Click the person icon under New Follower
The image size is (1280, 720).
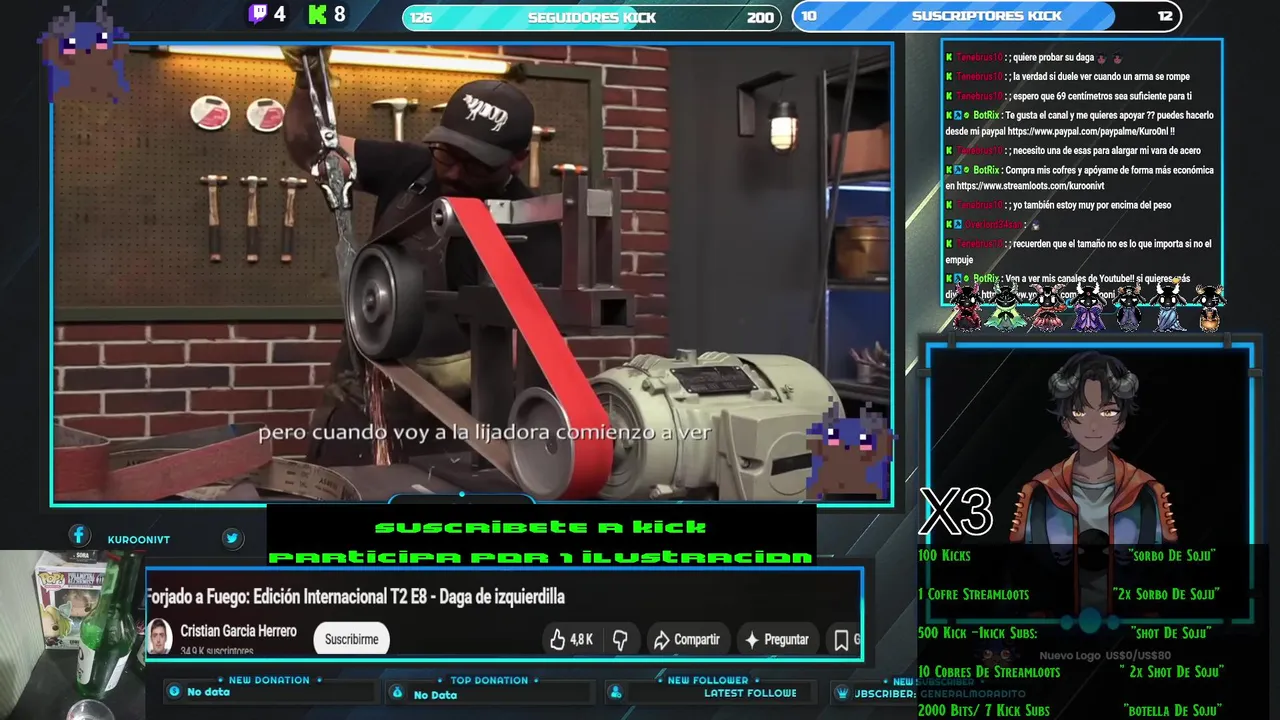click(616, 692)
